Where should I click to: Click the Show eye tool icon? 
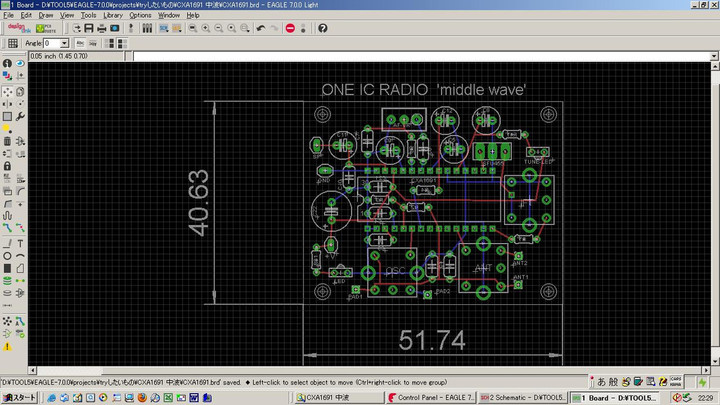(21, 63)
